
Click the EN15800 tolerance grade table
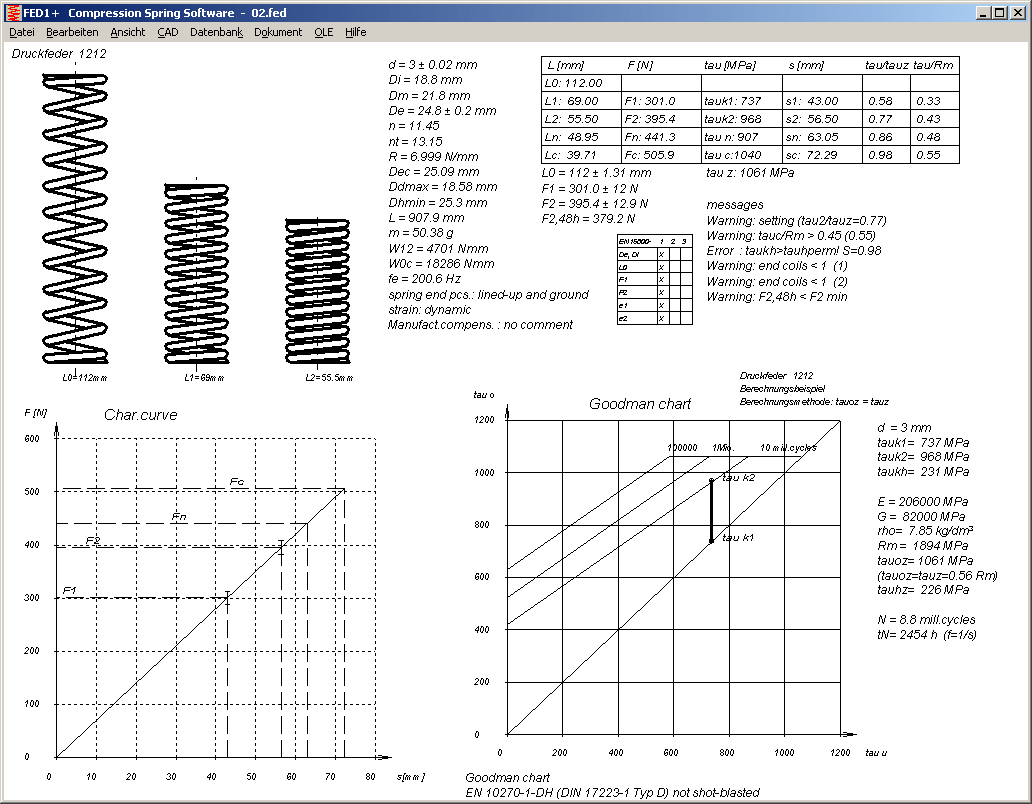tap(654, 279)
